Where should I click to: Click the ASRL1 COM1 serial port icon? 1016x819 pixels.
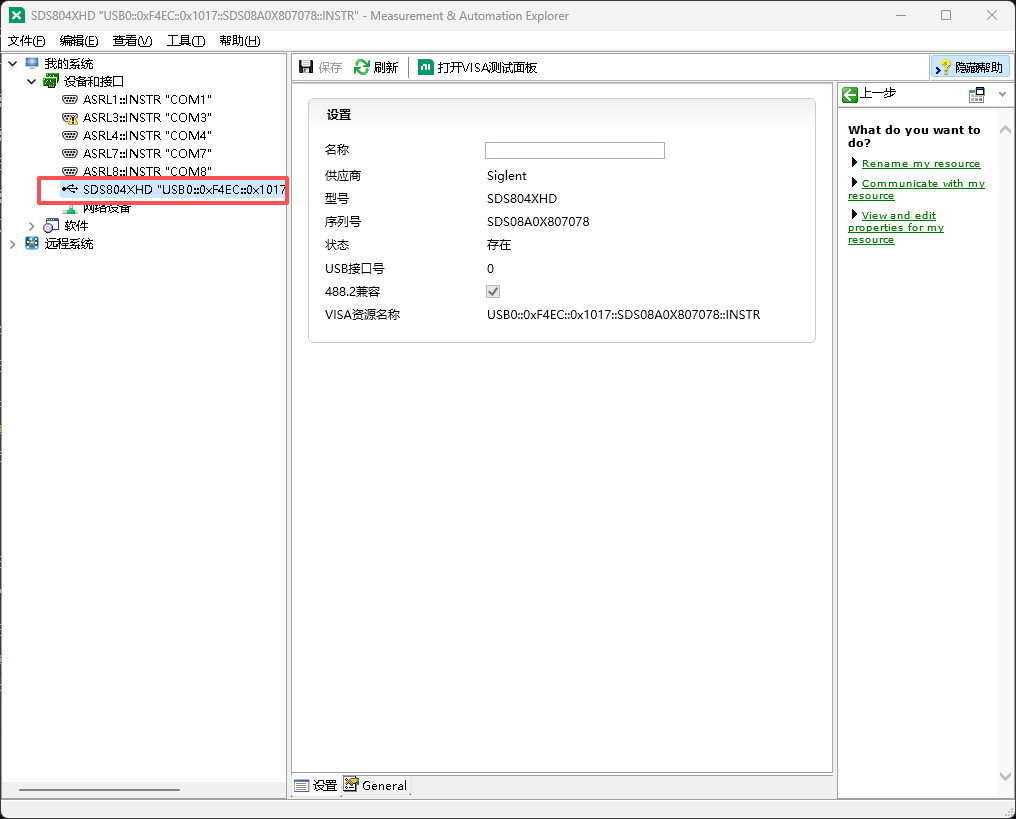click(x=70, y=99)
